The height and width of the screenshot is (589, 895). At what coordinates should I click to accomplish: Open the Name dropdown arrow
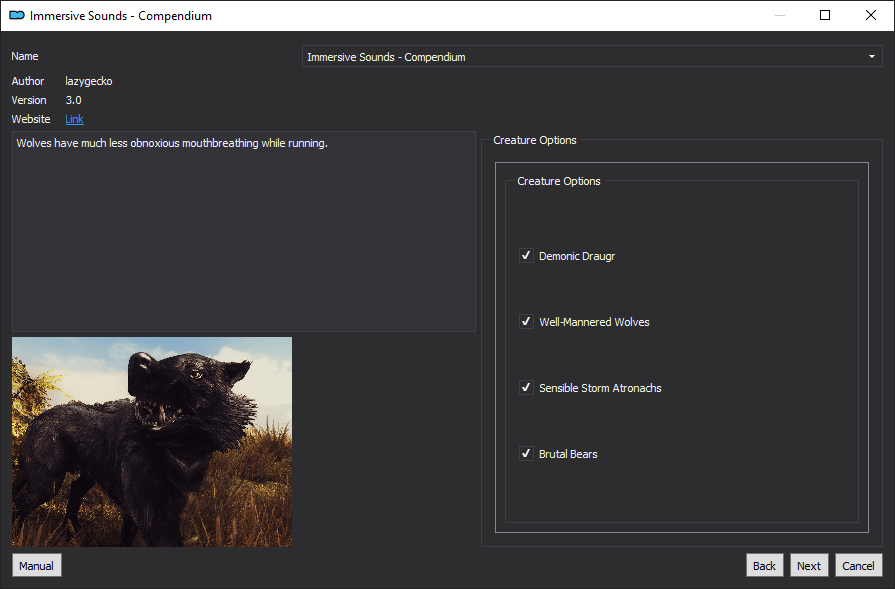pyautogui.click(x=872, y=57)
